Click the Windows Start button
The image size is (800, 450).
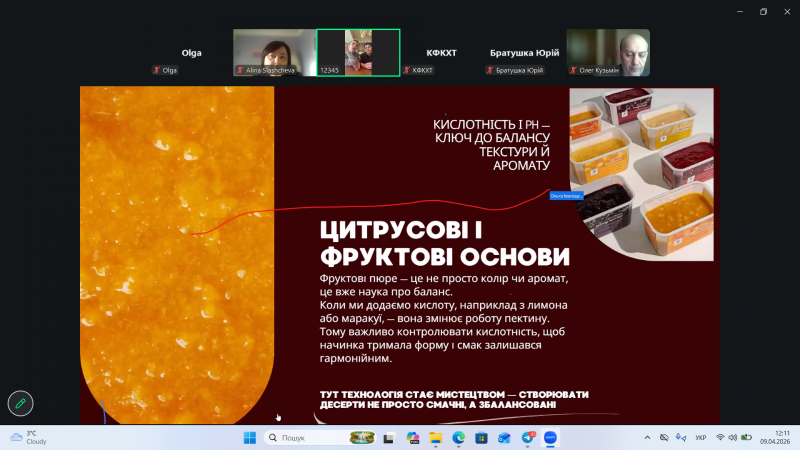[x=249, y=438]
